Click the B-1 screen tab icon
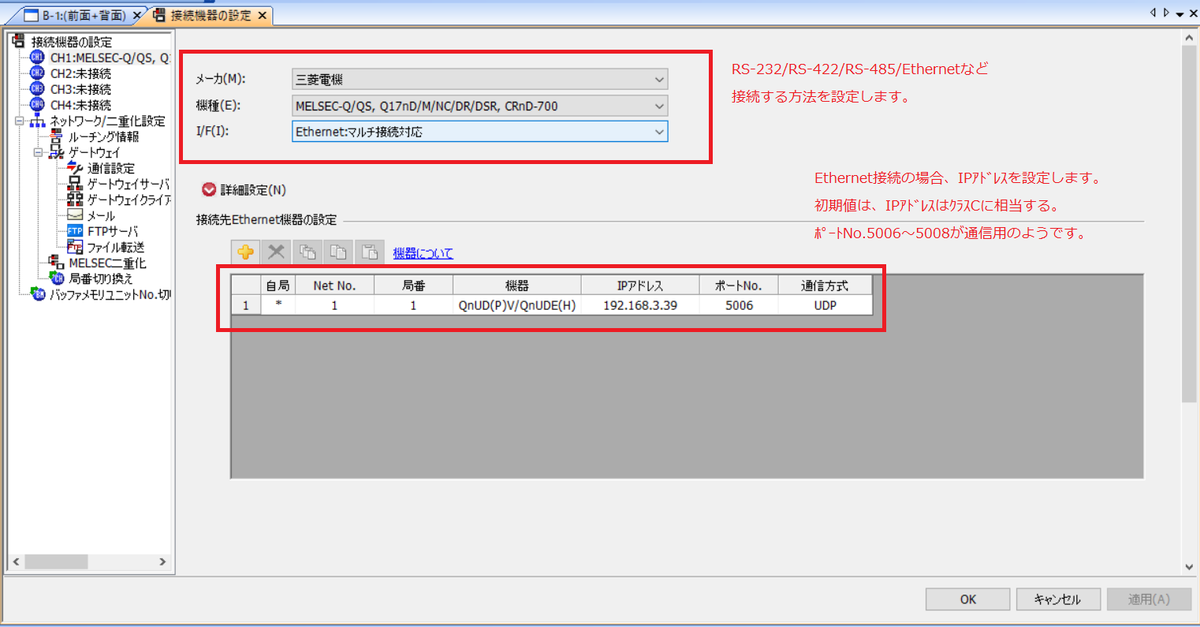This screenshot has height=627, width=1200. click(30, 15)
